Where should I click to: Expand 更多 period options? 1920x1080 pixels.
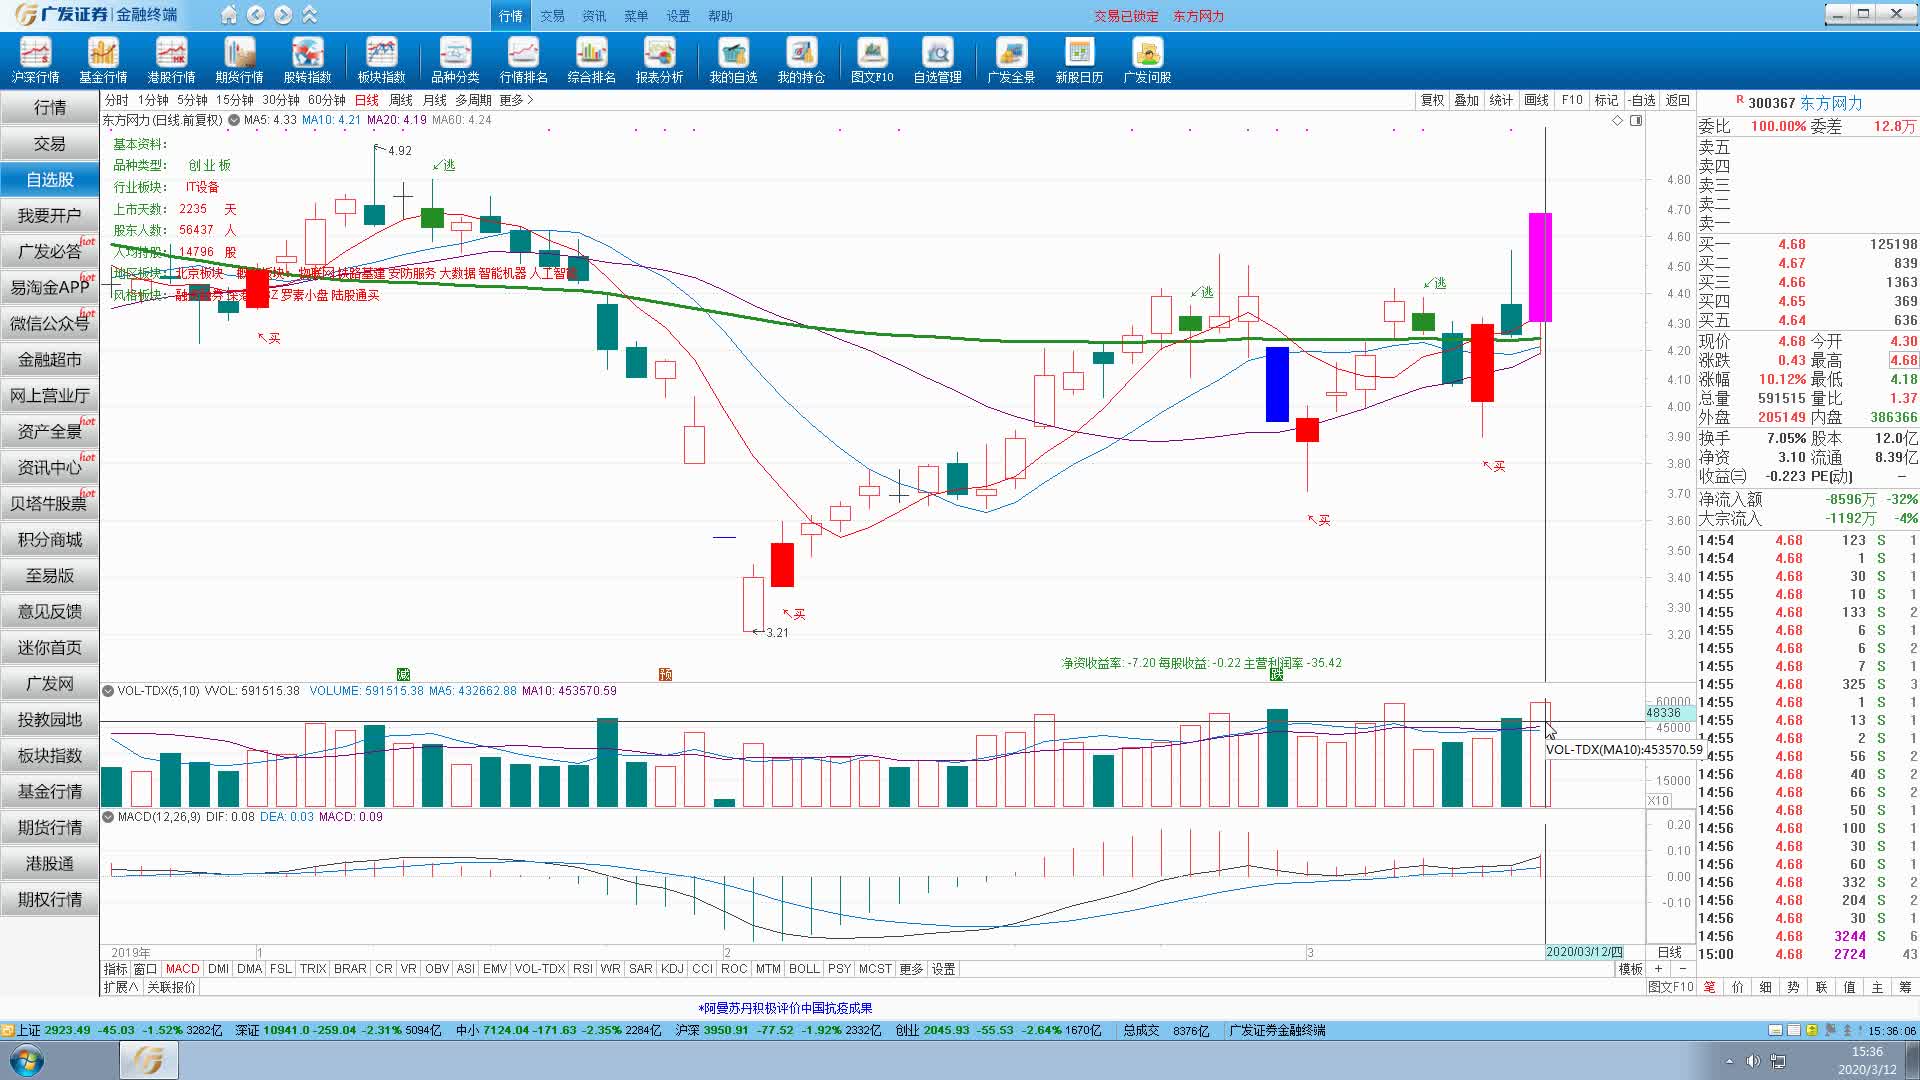tap(516, 100)
